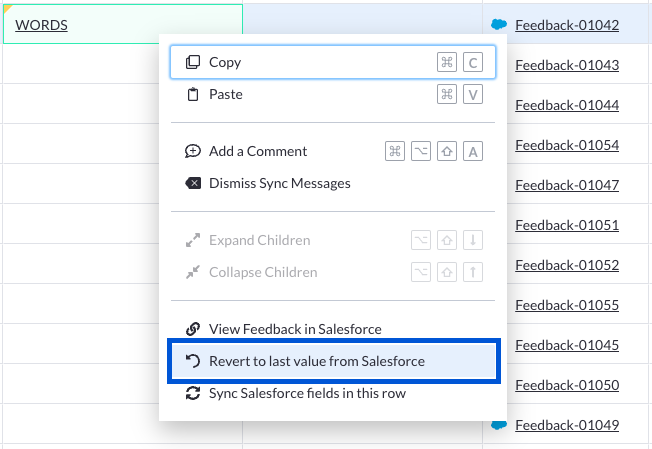Click the chain link icon for View Feedback
The width and height of the screenshot is (652, 449).
point(193,329)
